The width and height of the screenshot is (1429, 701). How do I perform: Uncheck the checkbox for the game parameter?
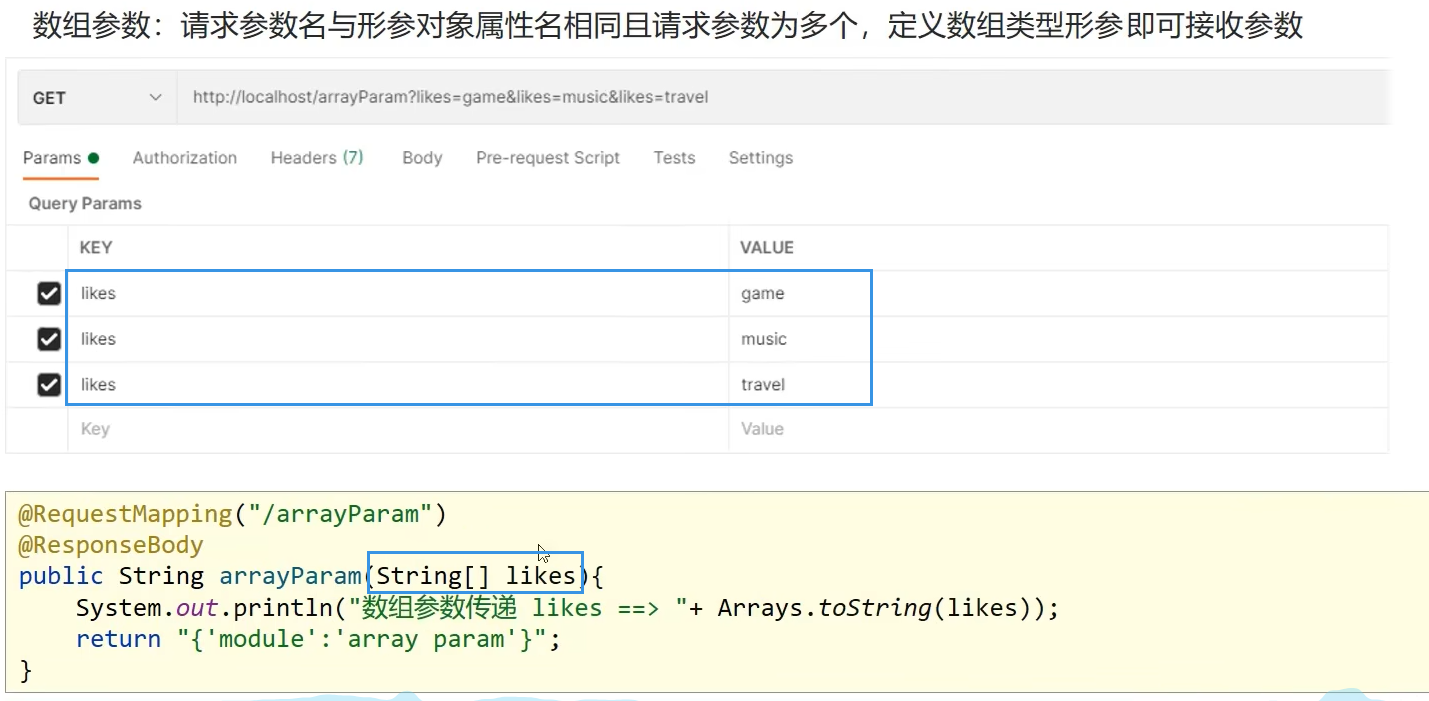(x=49, y=294)
